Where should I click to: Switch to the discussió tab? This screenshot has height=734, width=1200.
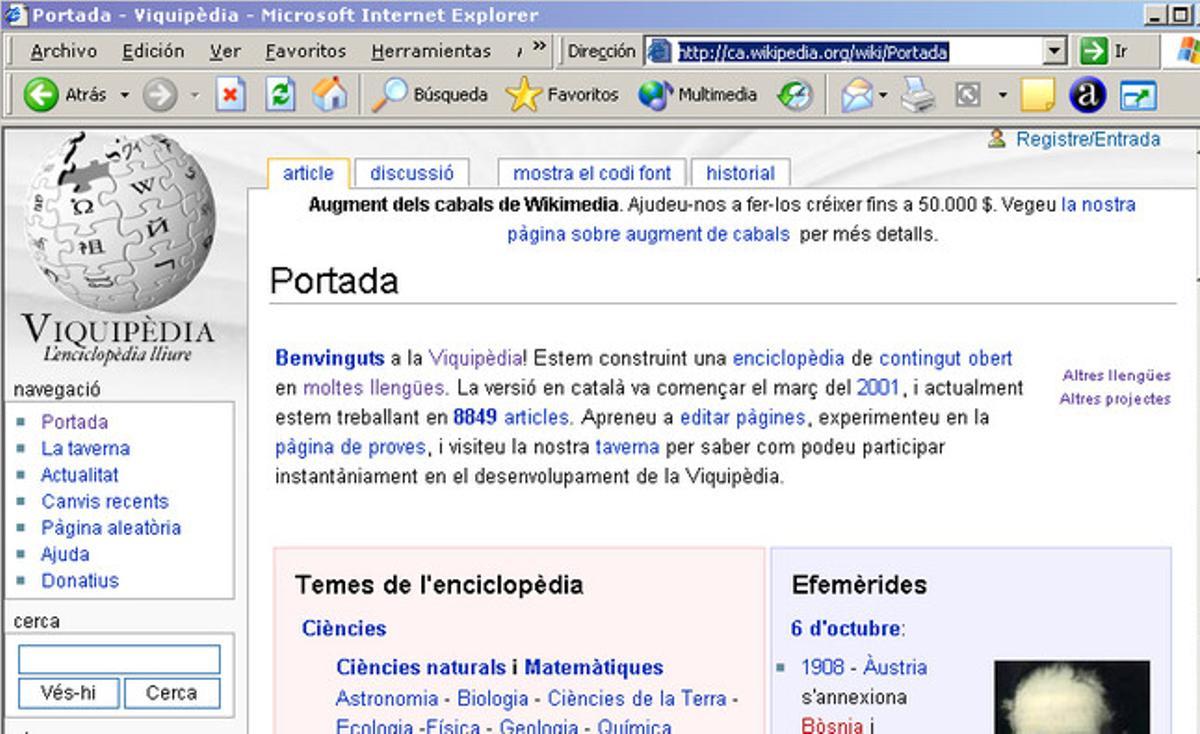click(411, 173)
